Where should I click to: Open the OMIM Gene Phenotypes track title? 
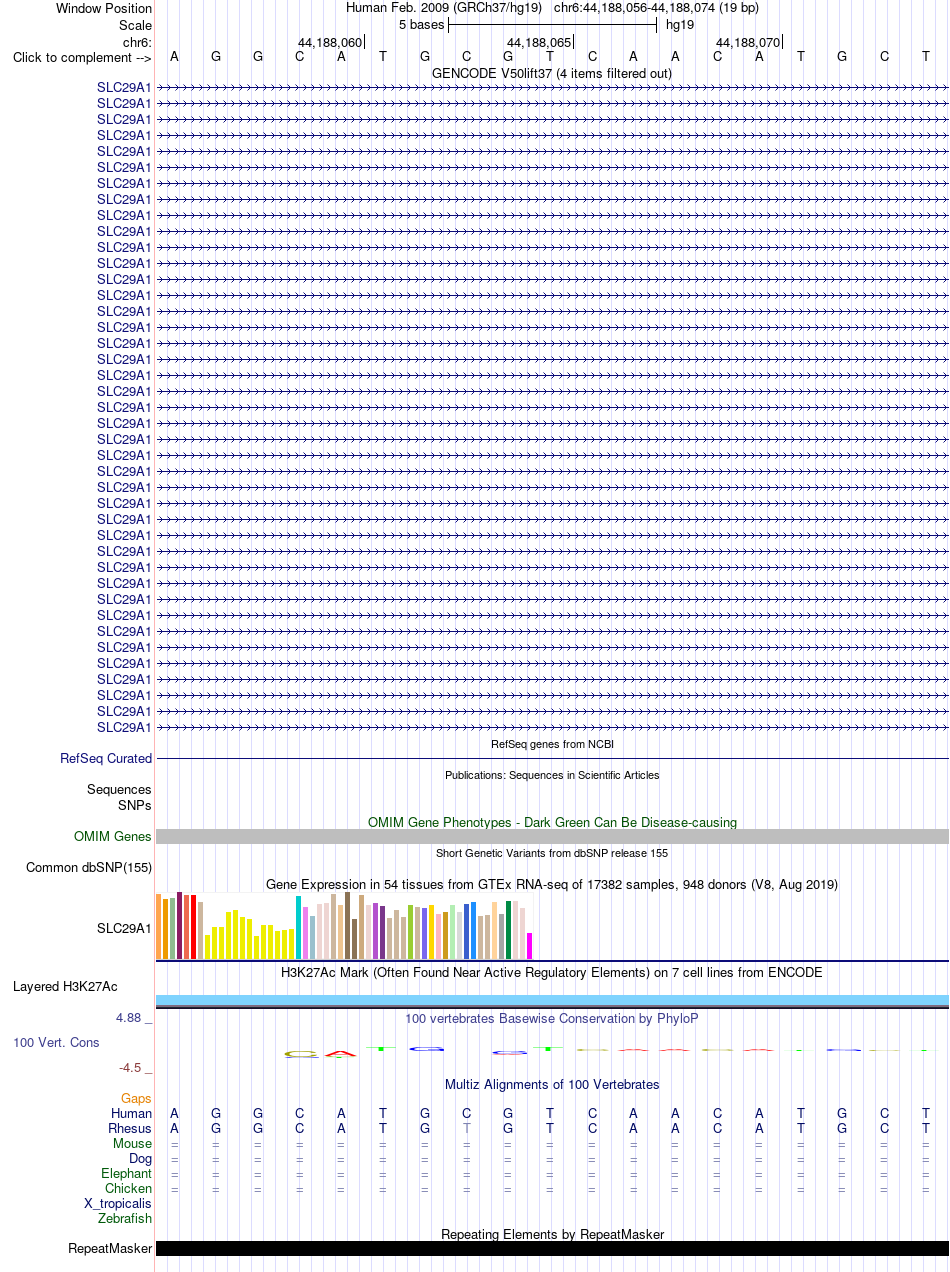pyautogui.click(x=552, y=822)
